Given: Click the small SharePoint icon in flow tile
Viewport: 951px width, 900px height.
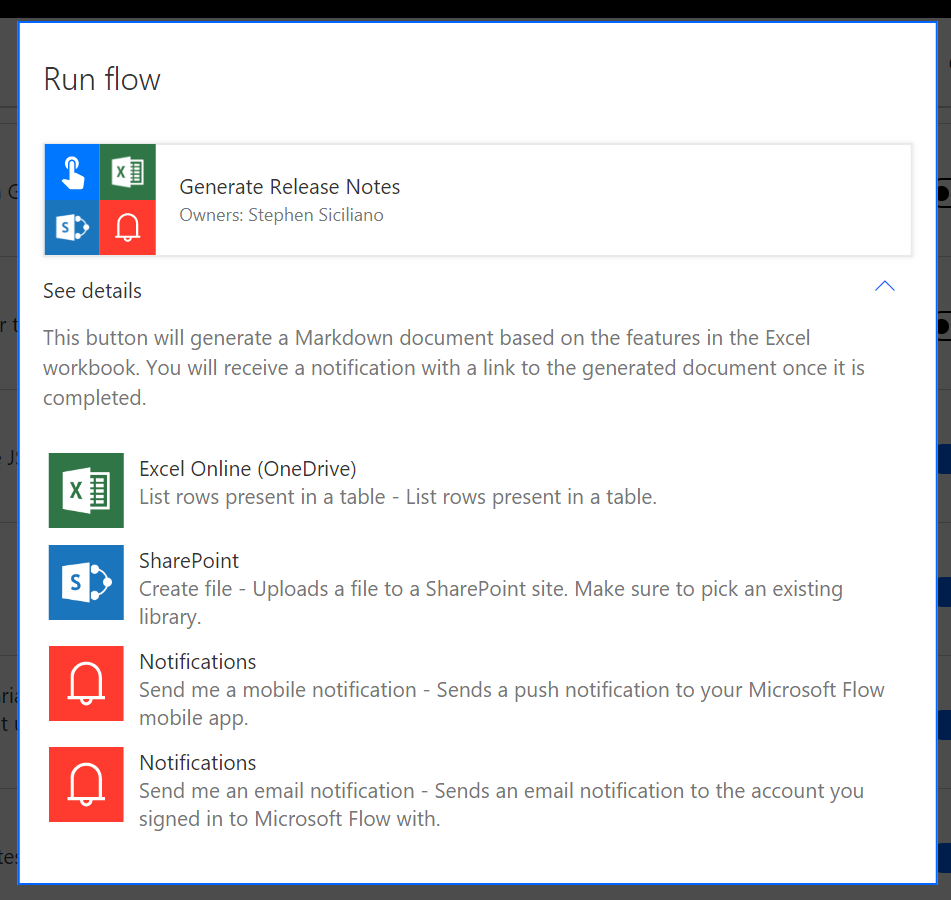Looking at the screenshot, I should 72,228.
